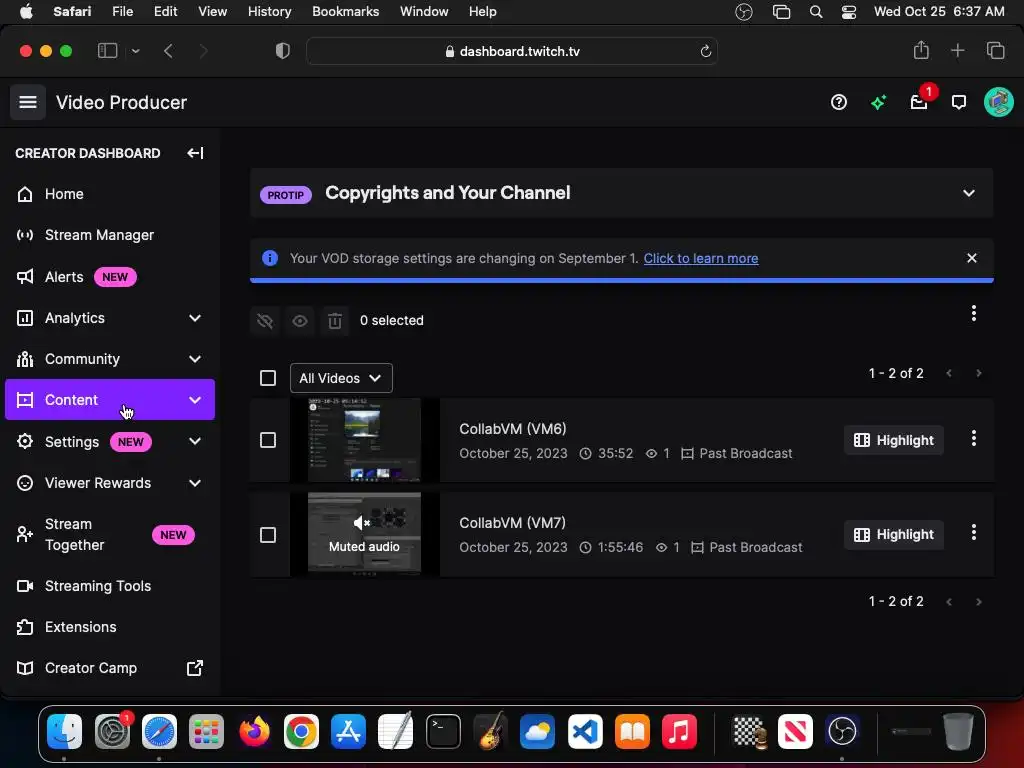The image size is (1024, 768).
Task: Open Spotlight search in menu bar
Action: point(816,11)
